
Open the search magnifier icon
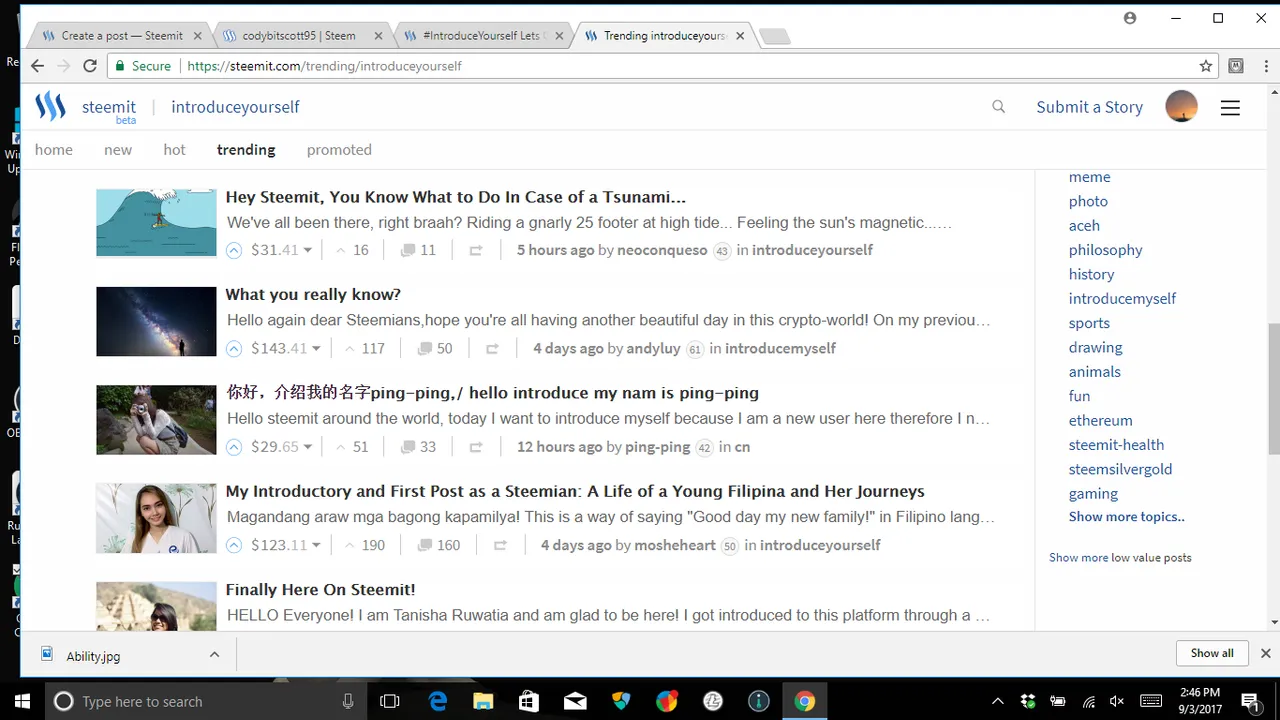point(998,106)
